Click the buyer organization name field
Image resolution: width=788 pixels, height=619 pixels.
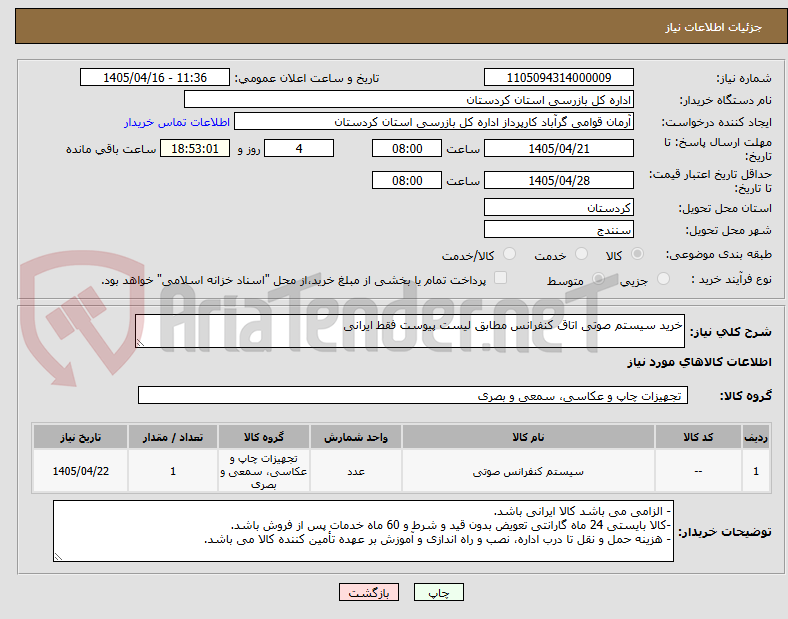click(409, 99)
